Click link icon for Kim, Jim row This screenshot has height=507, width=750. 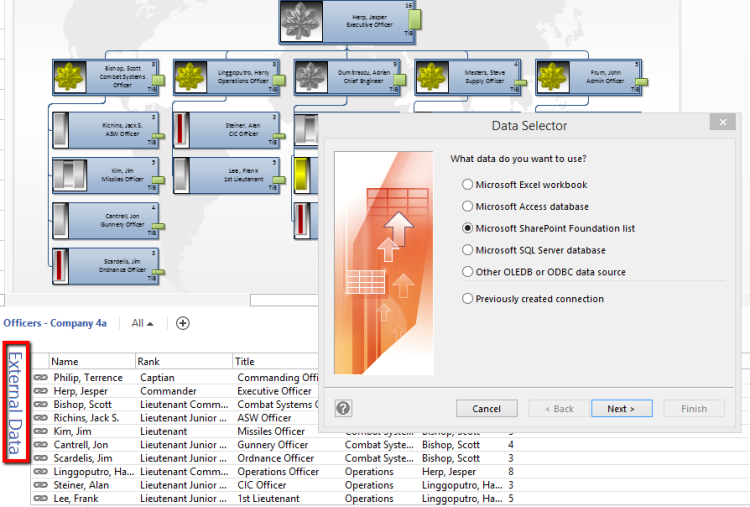41,431
